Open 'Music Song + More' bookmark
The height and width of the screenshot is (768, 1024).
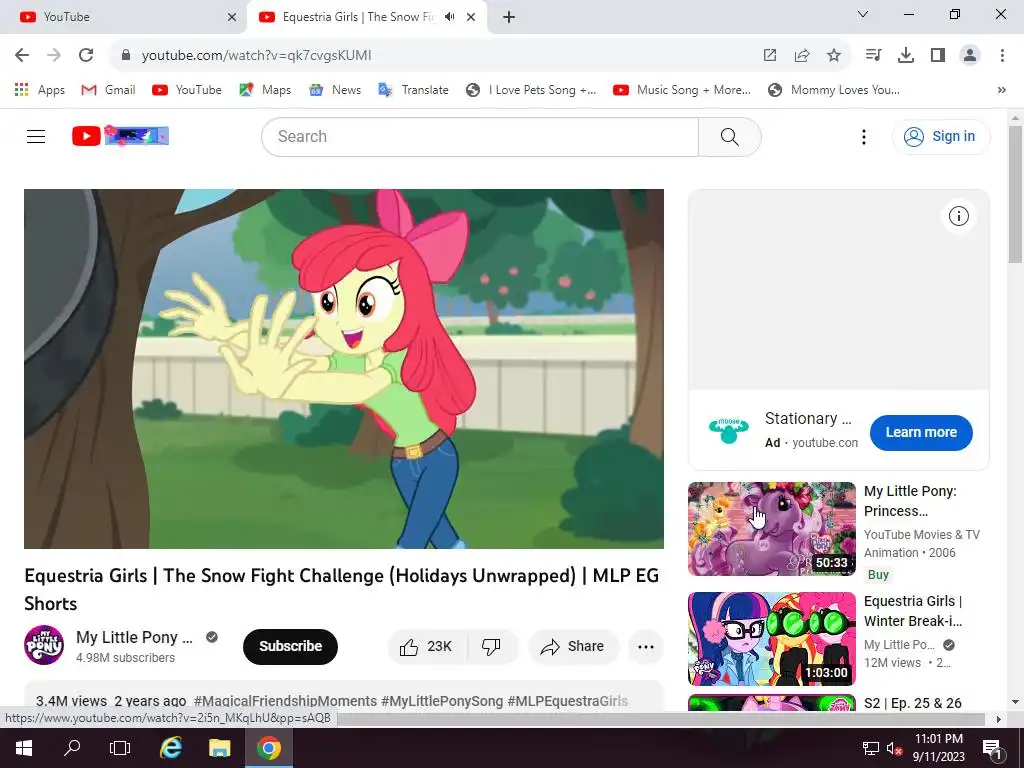682,90
